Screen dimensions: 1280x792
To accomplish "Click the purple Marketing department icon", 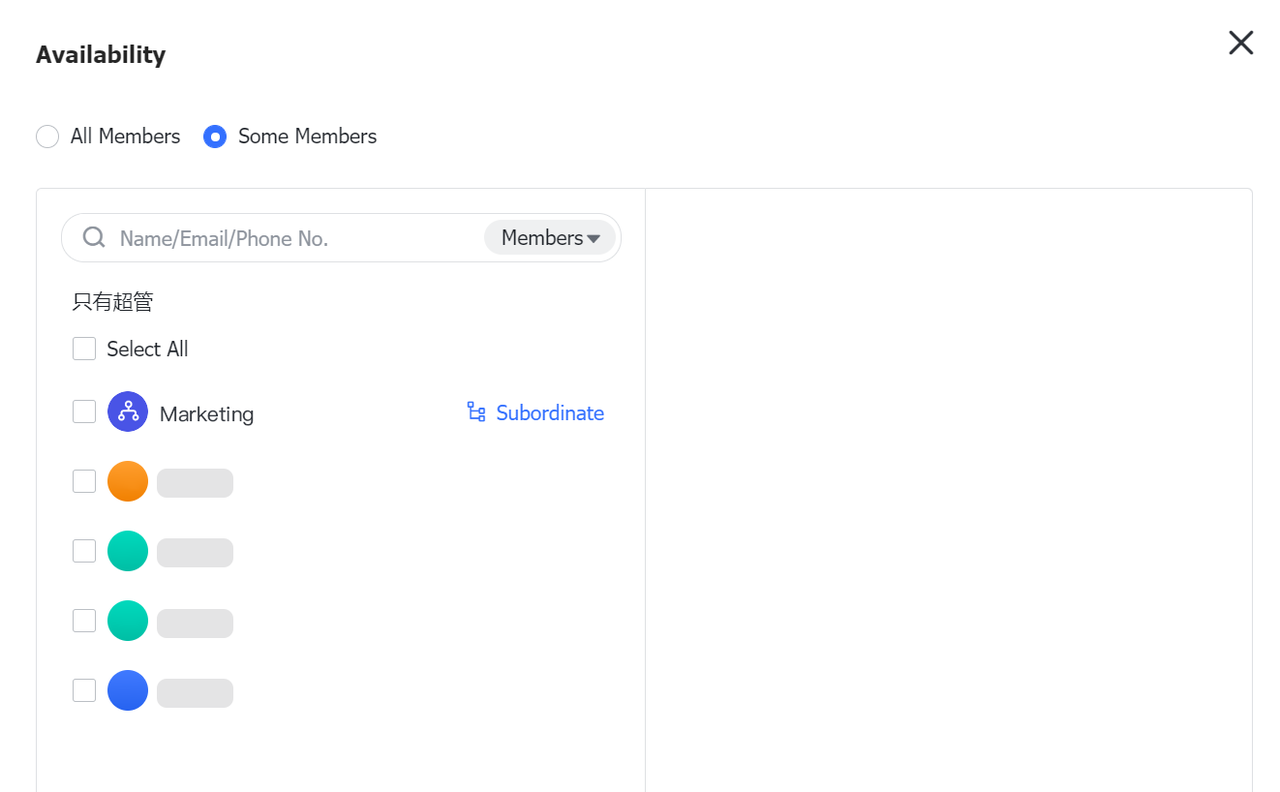I will 128,412.
